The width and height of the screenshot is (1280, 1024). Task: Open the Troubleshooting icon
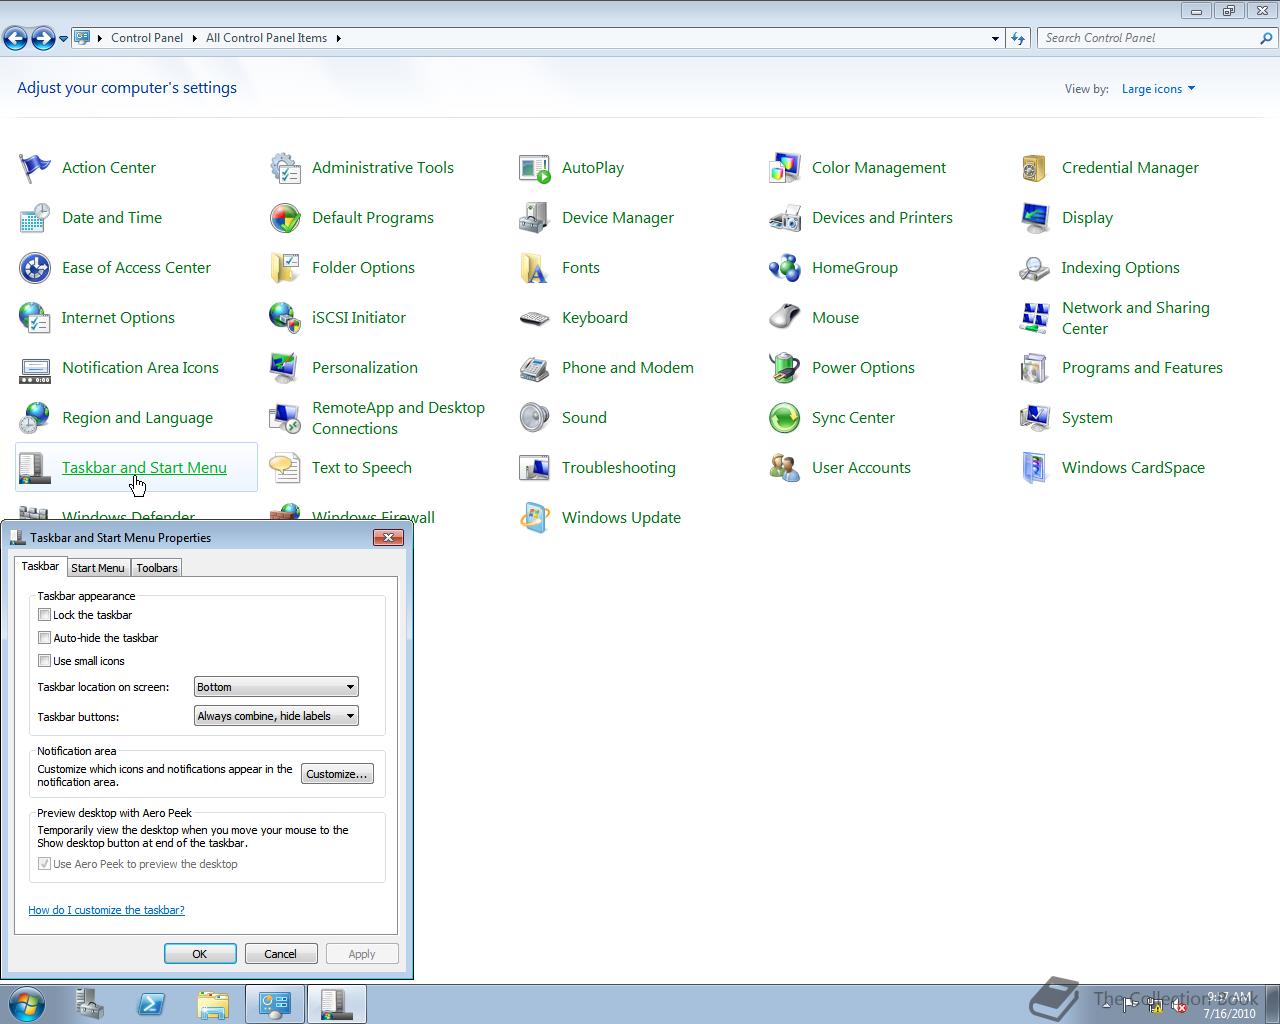click(x=535, y=468)
